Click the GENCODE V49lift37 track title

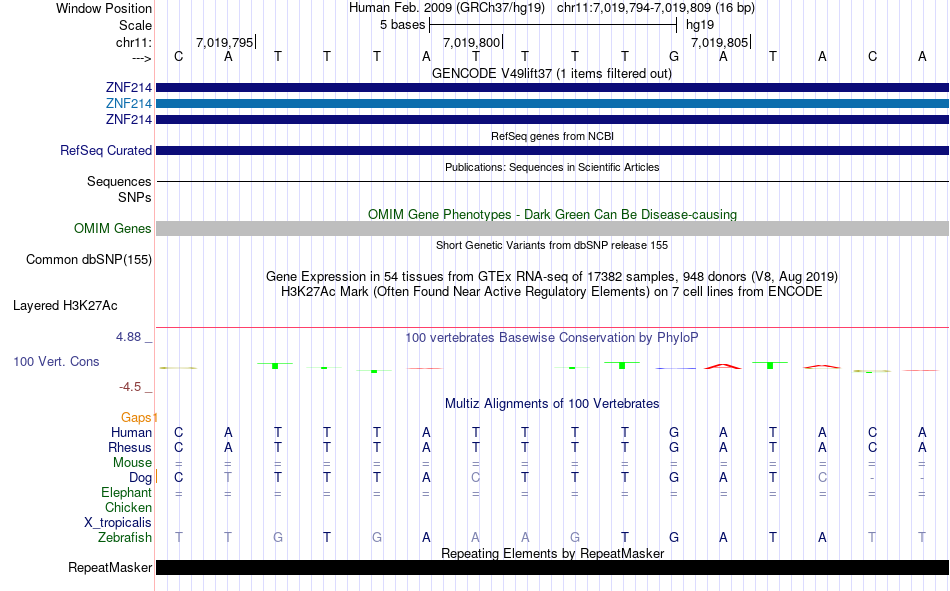551,73
